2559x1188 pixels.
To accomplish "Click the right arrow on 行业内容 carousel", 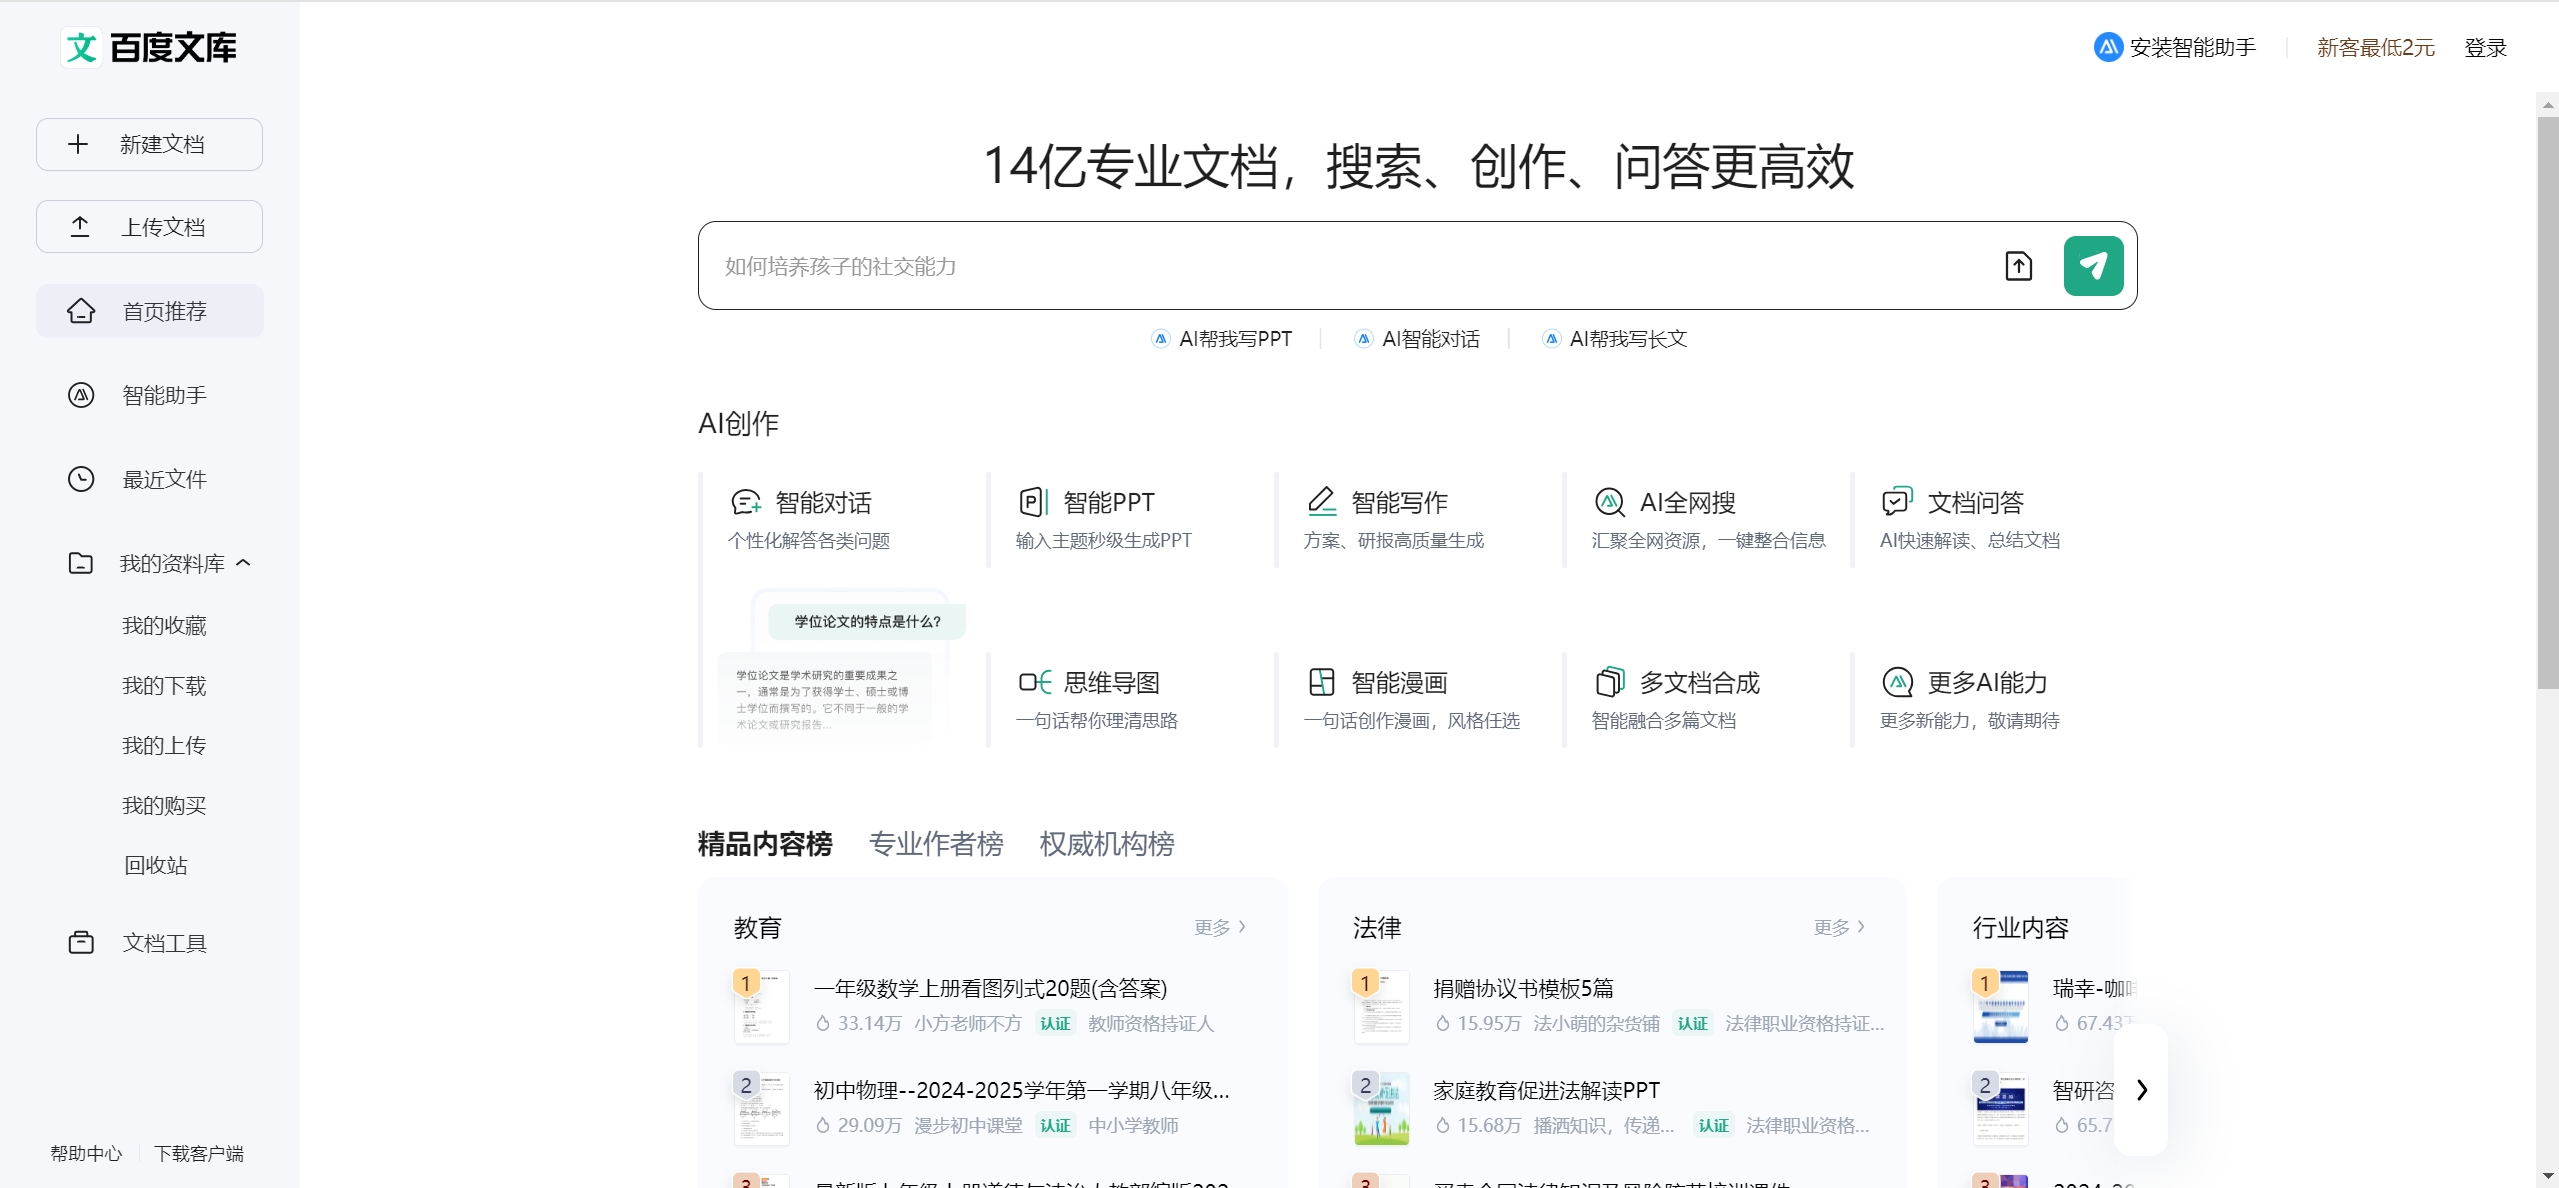I will coord(2140,1090).
